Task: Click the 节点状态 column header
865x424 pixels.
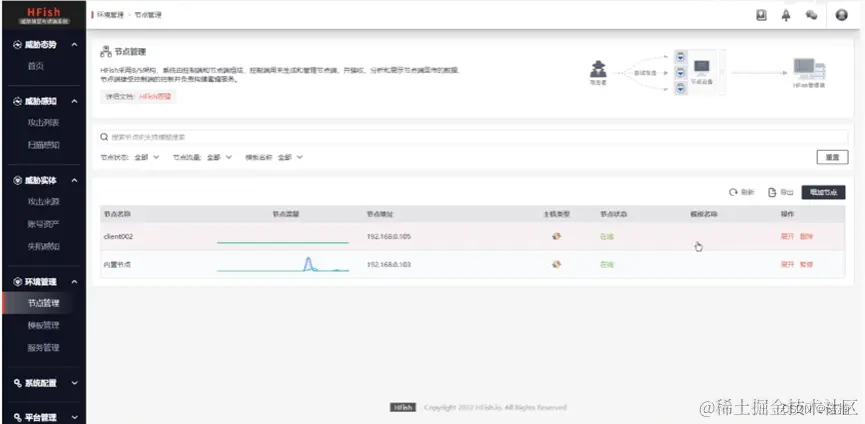Action: [x=613, y=214]
